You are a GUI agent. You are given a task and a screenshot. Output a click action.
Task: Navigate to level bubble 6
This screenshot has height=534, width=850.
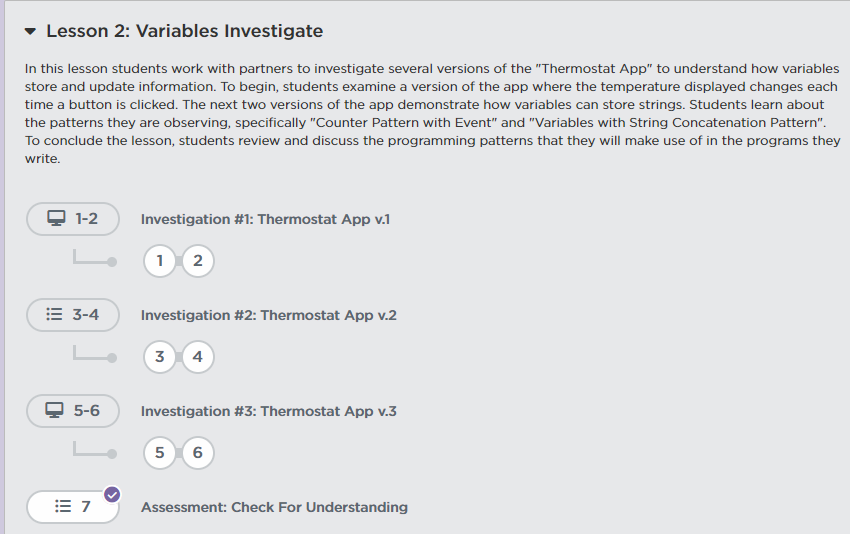pyautogui.click(x=198, y=453)
